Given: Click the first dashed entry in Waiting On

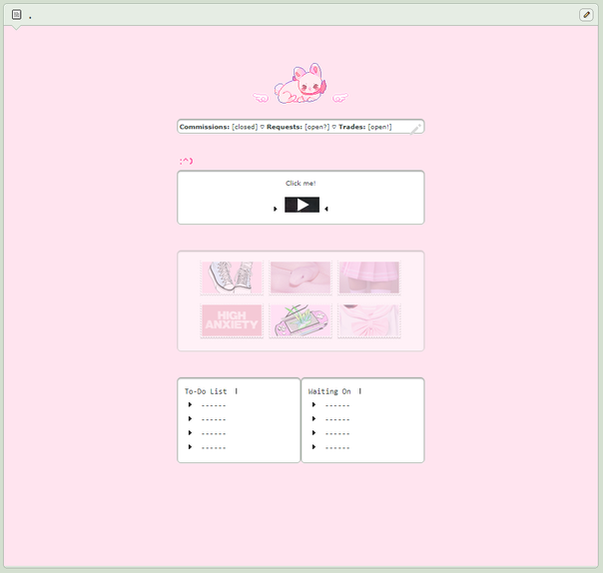Looking at the screenshot, I should pyautogui.click(x=337, y=405).
